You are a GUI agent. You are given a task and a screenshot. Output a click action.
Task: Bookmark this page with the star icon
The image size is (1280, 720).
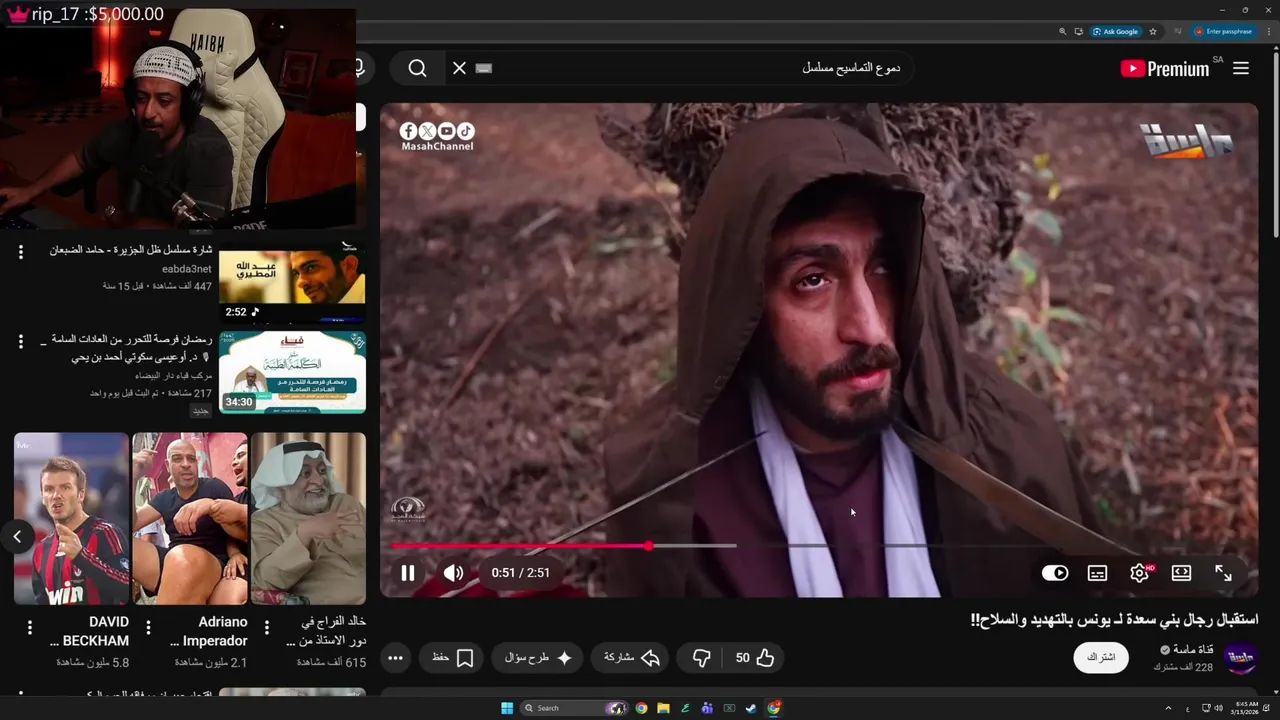(x=1153, y=31)
